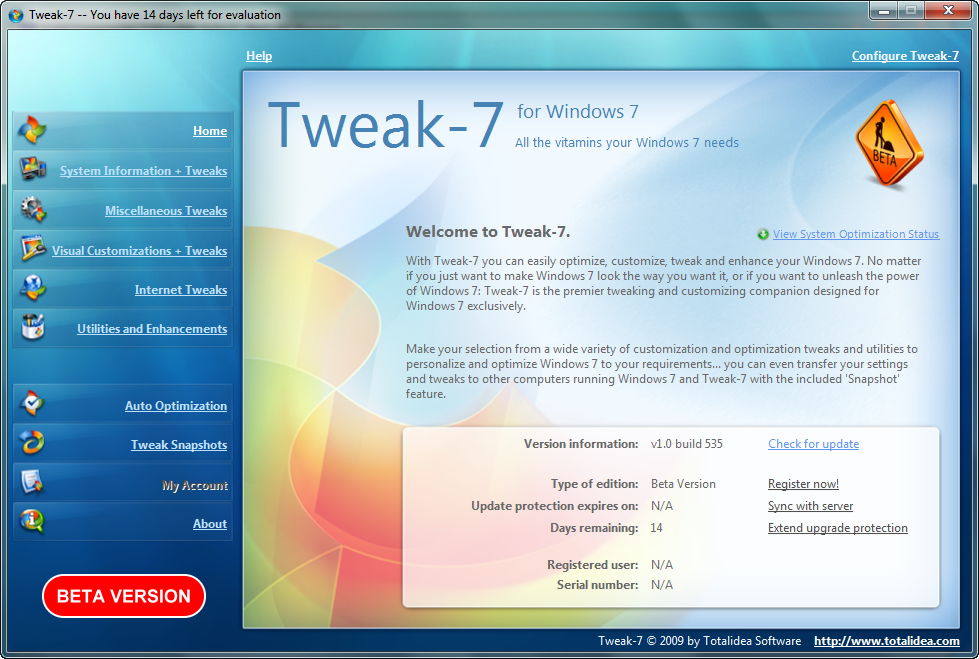This screenshot has height=659, width=979.
Task: Click the globe icon for Internet Tweaks
Action: click(x=32, y=288)
